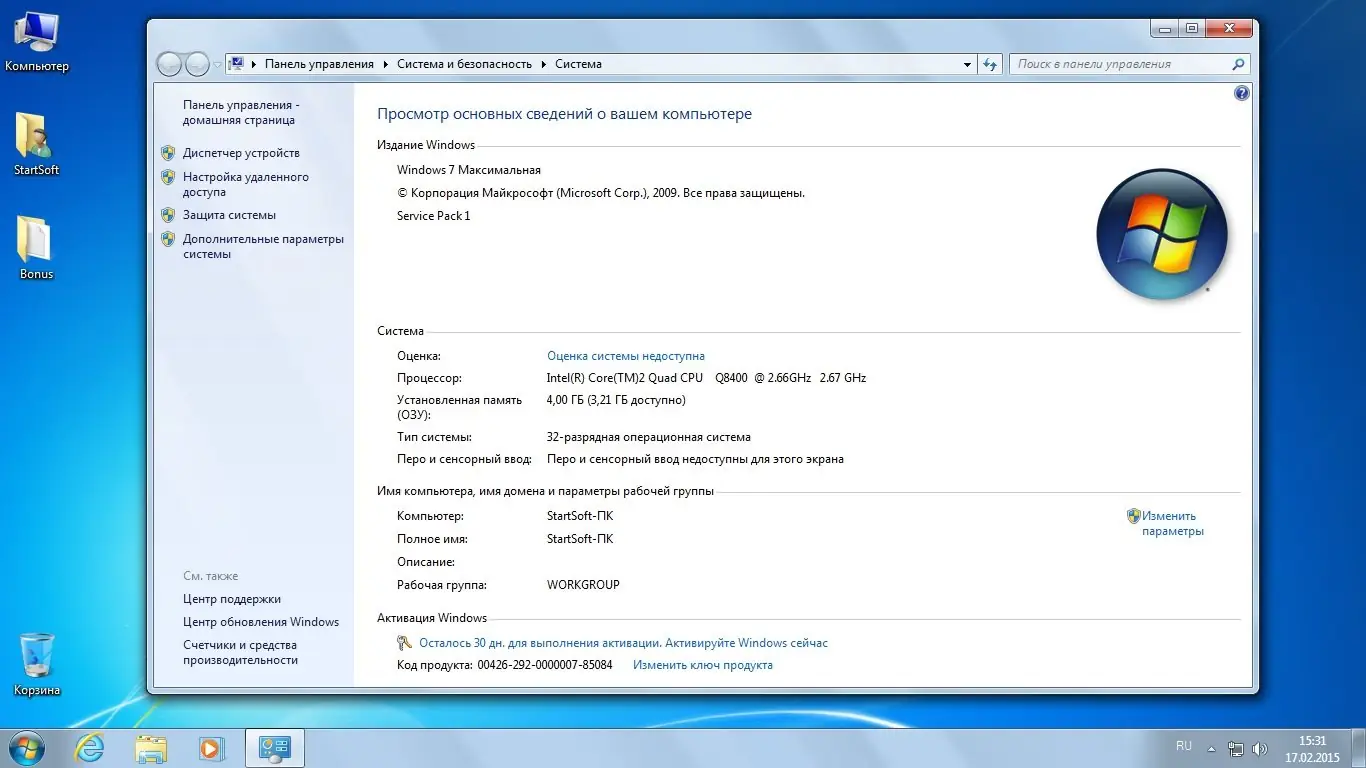
Task: Click the page heading Просмотр основных сведений
Action: pos(564,114)
